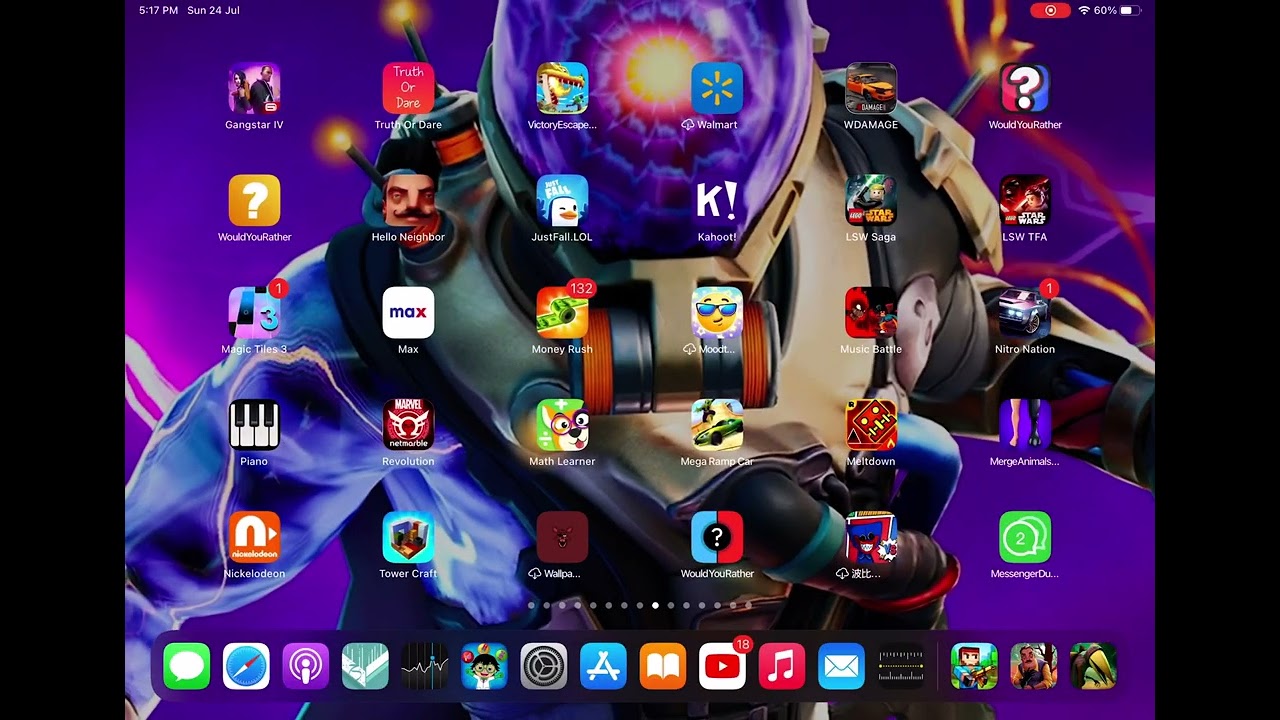Screen dimensions: 1280x720
Task: Open the Measure app in the dock
Action: tap(901, 666)
